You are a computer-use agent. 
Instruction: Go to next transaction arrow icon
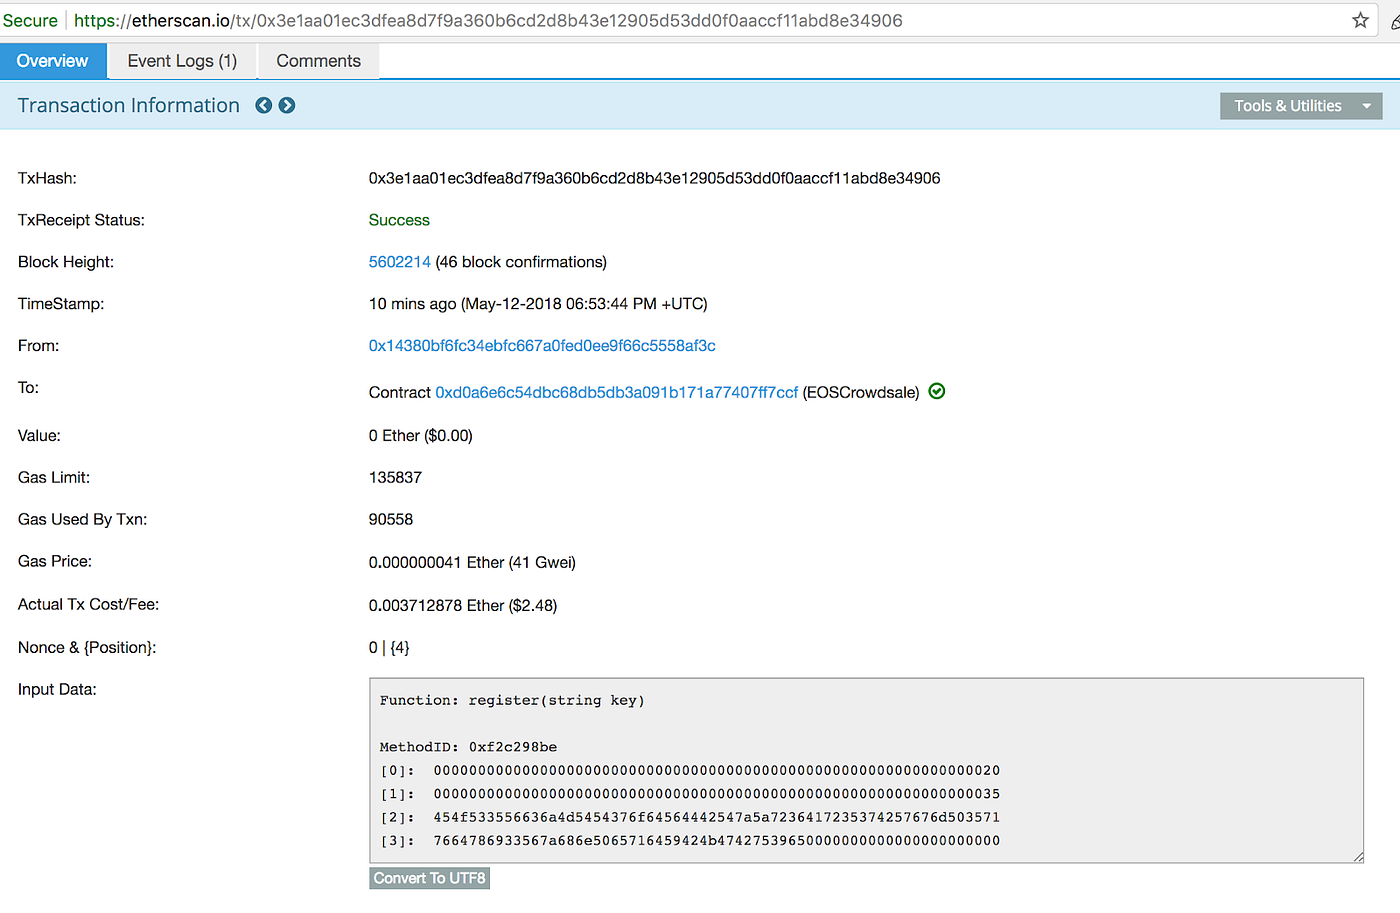coord(287,105)
